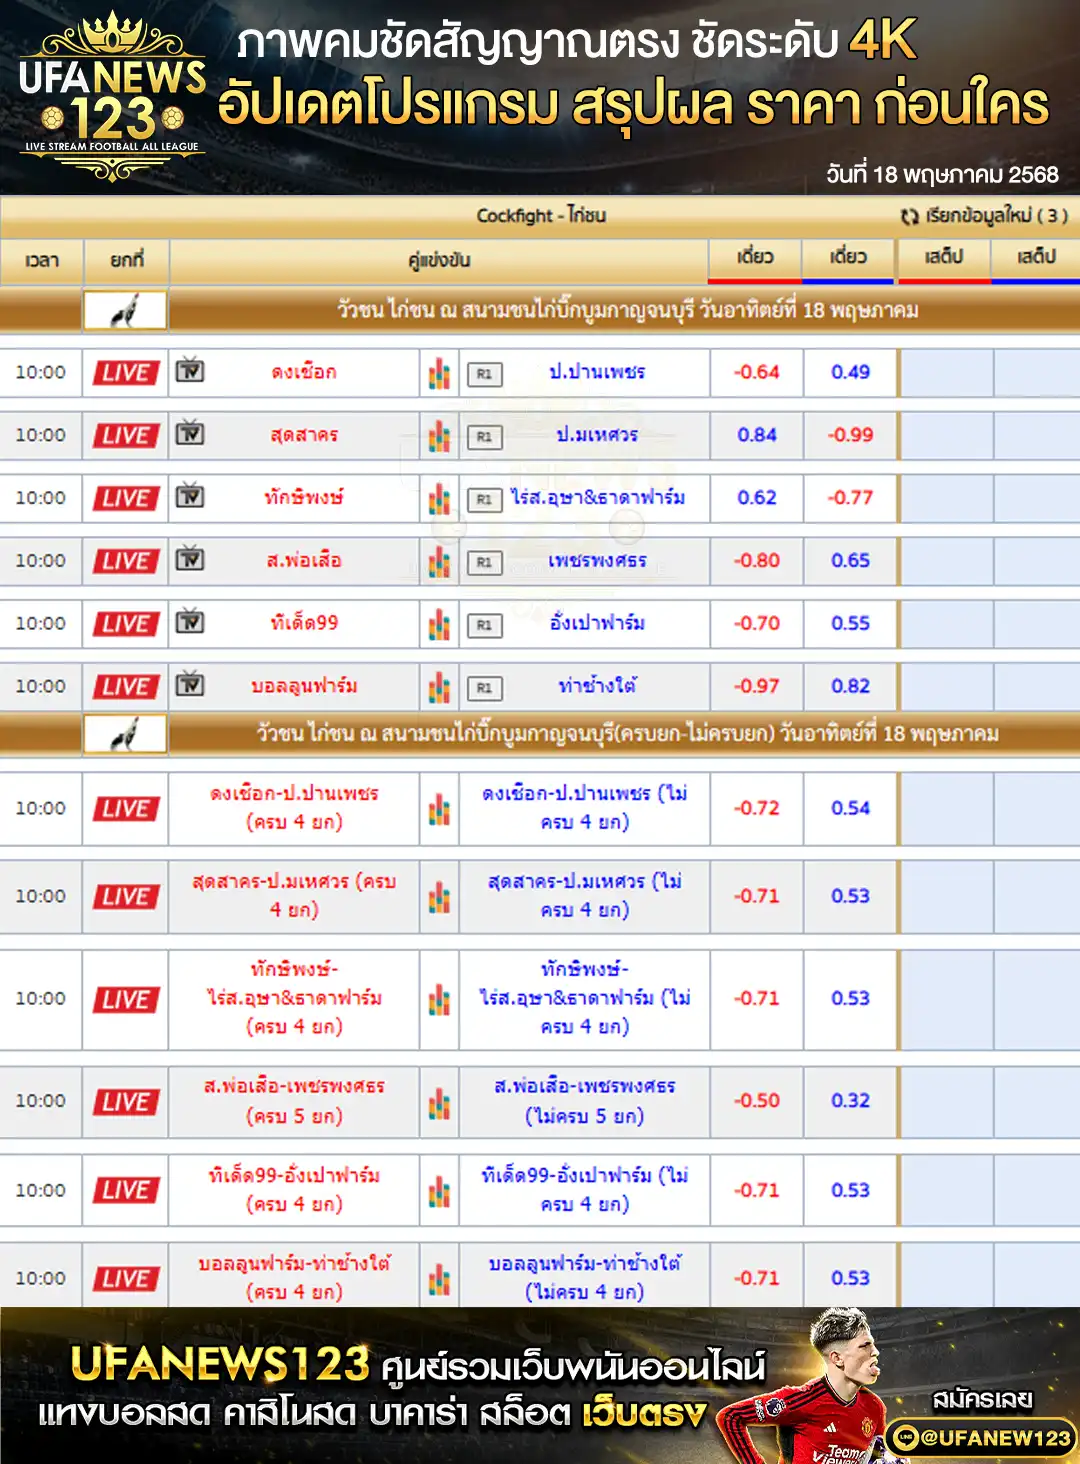Click team name บอลลูนฟาร์ม-ท่าช้างใต้ (ไม่ครบ 4 ยก)
This screenshot has height=1464, width=1080.
(x=585, y=1278)
